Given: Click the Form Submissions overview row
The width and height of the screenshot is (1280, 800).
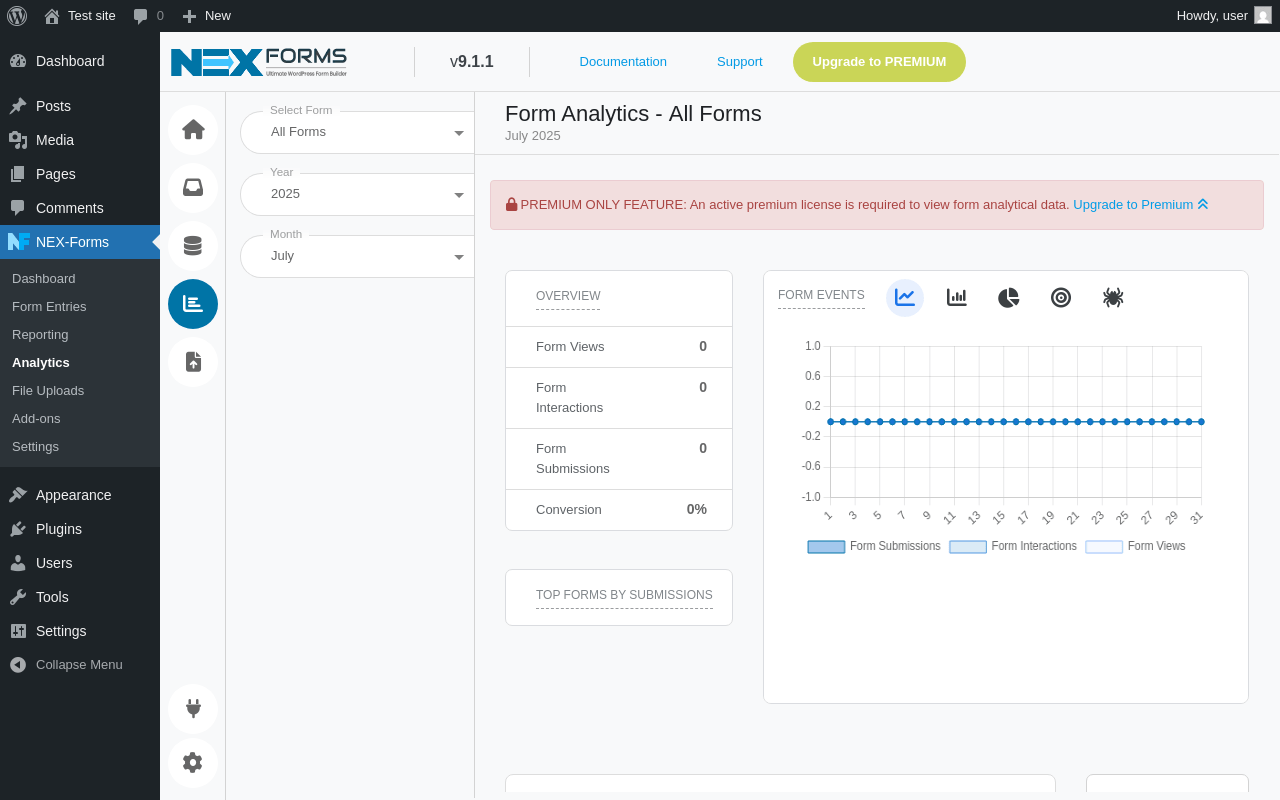Looking at the screenshot, I should 619,459.
